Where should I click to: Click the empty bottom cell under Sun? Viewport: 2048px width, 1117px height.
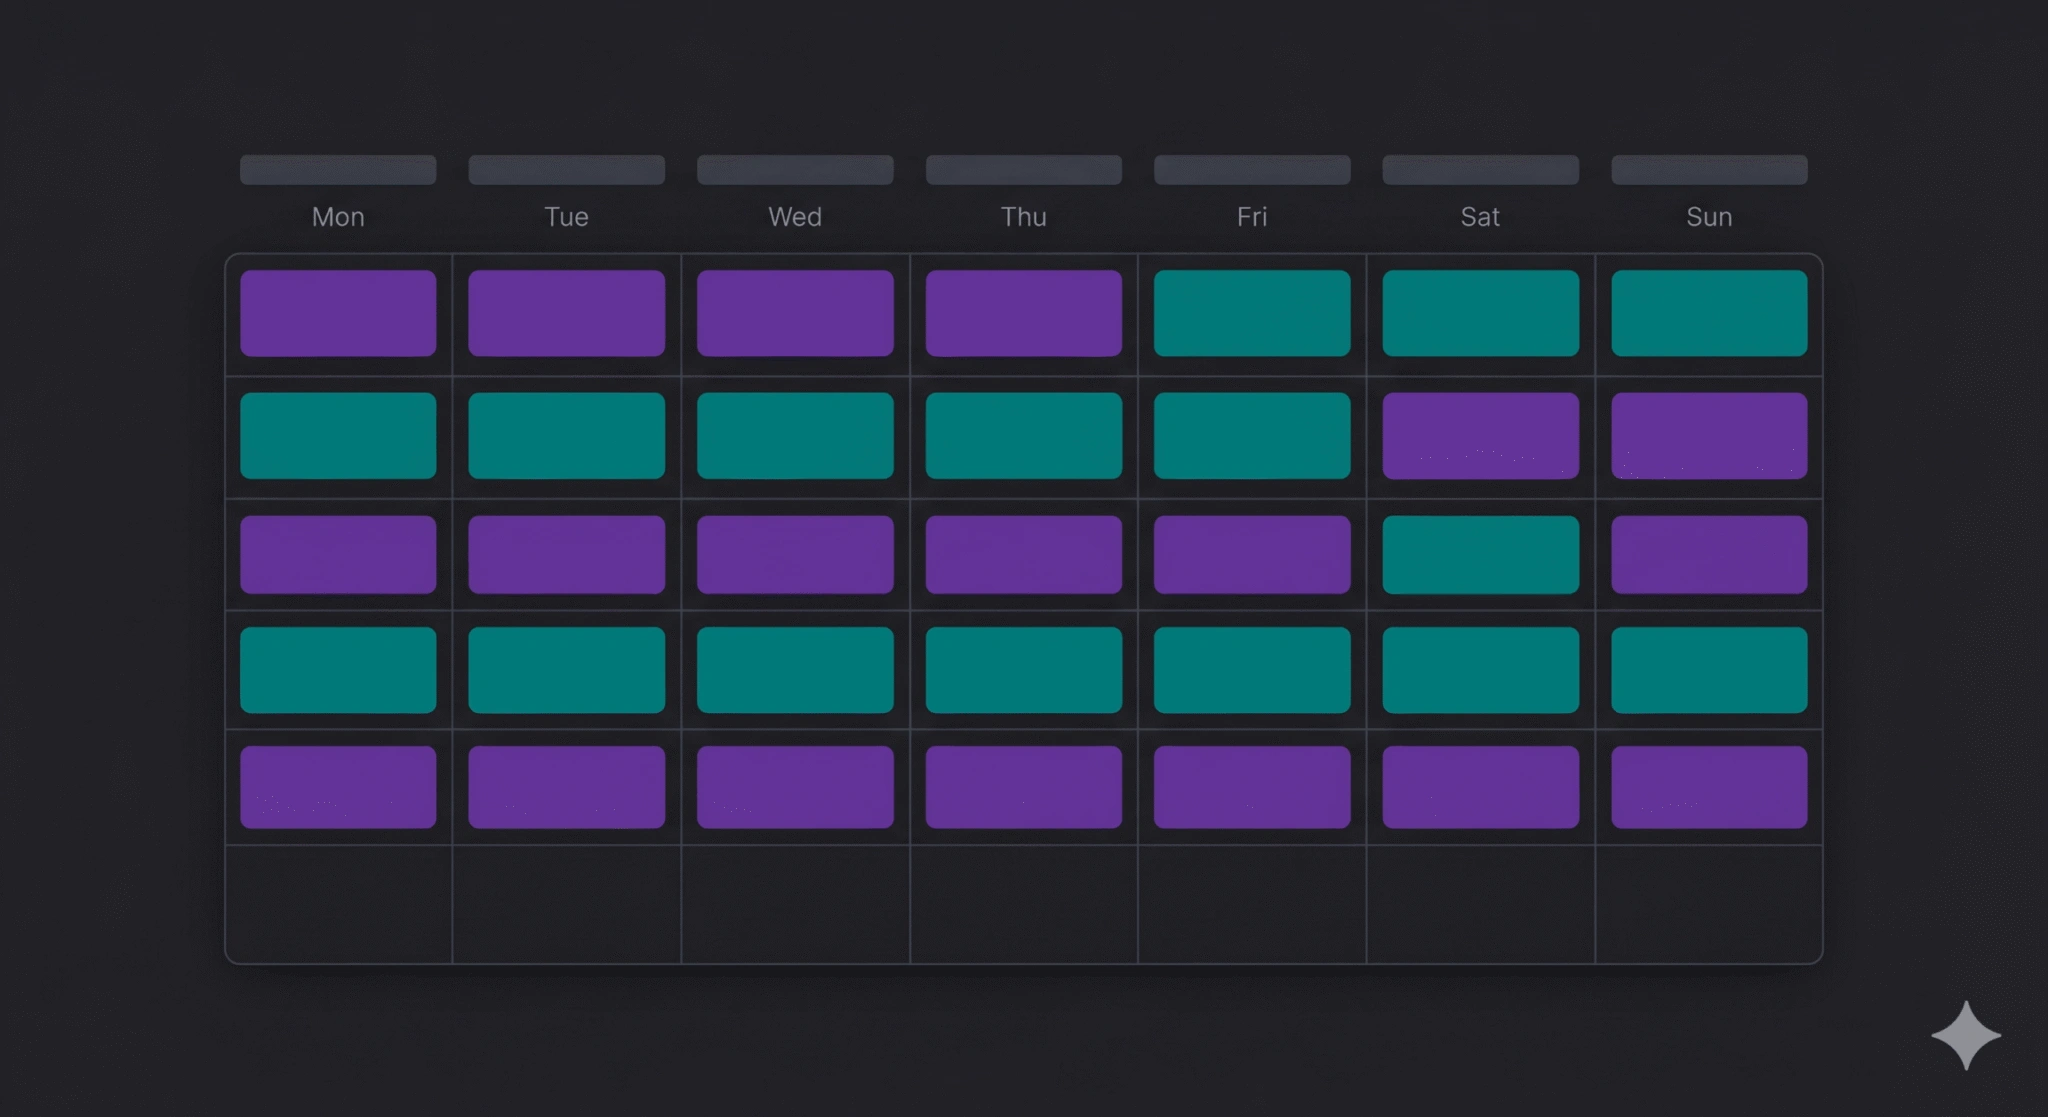coord(1709,904)
